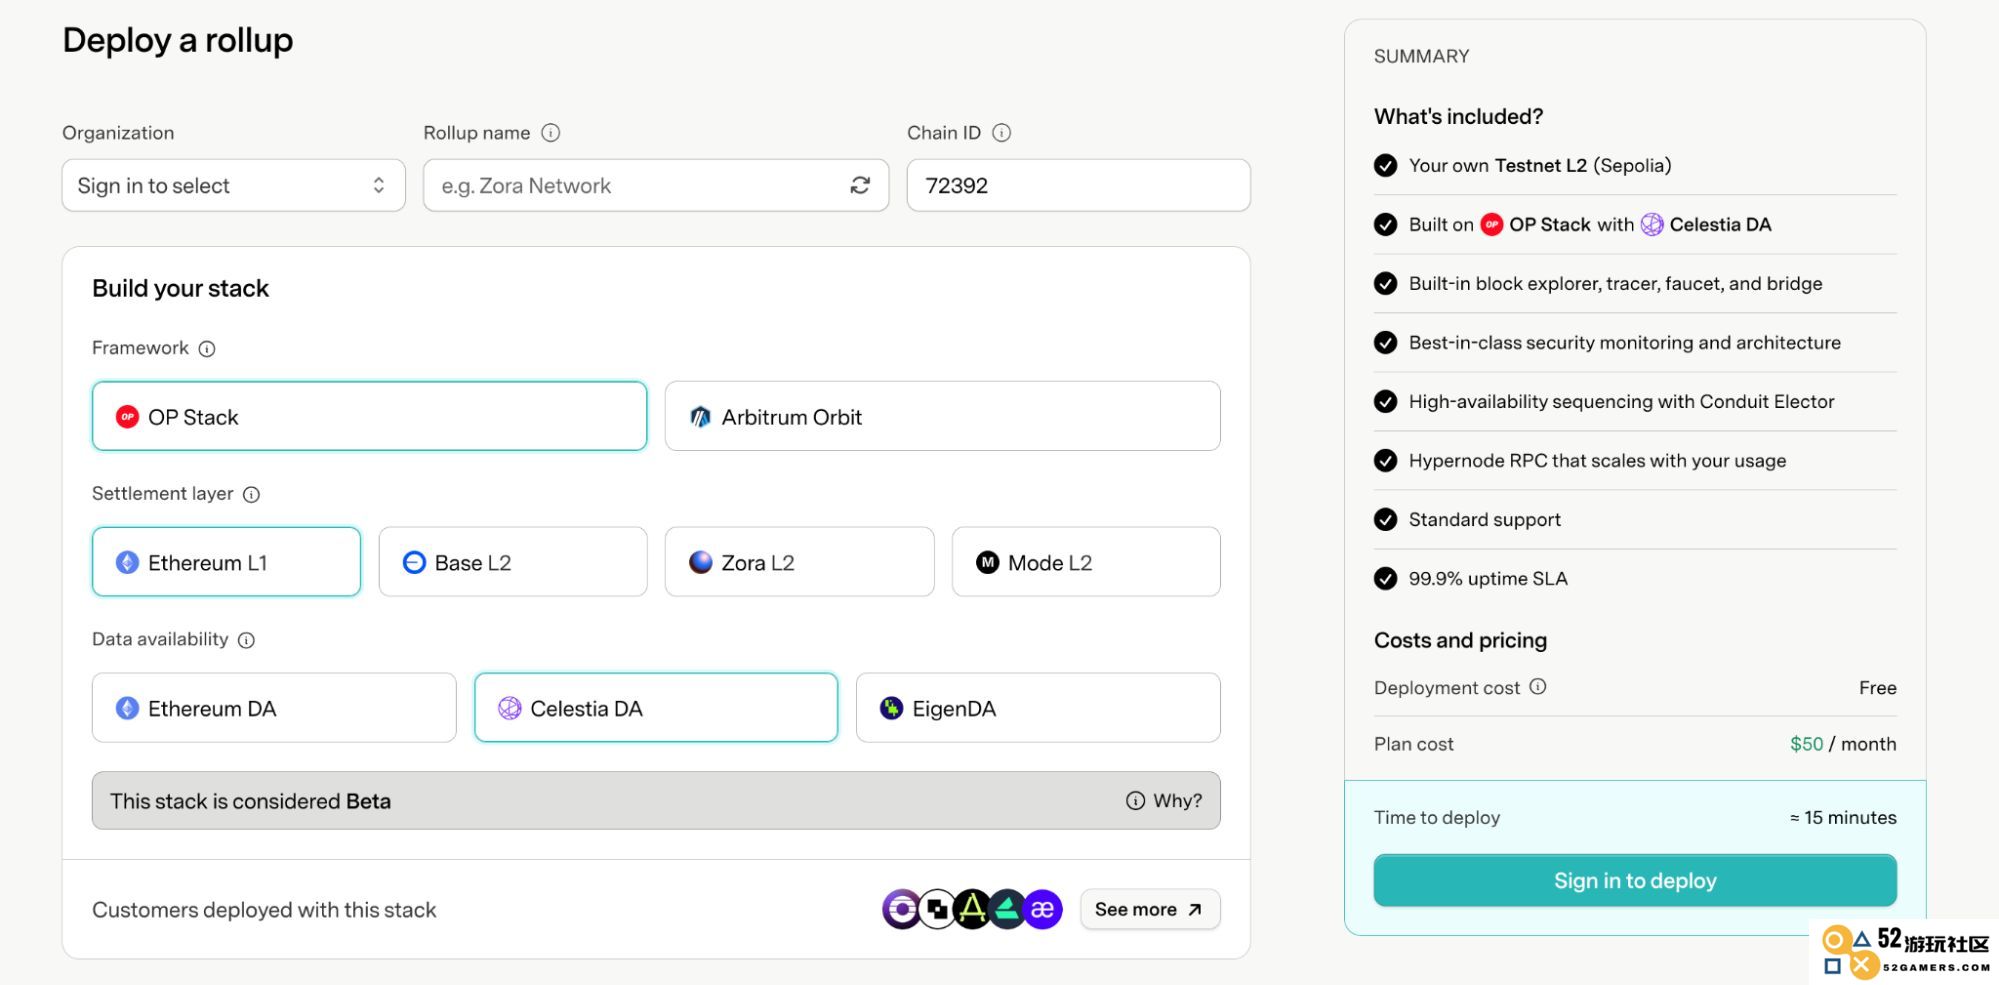
Task: Click the 'Deploy a rollup' heading
Action: (x=178, y=40)
